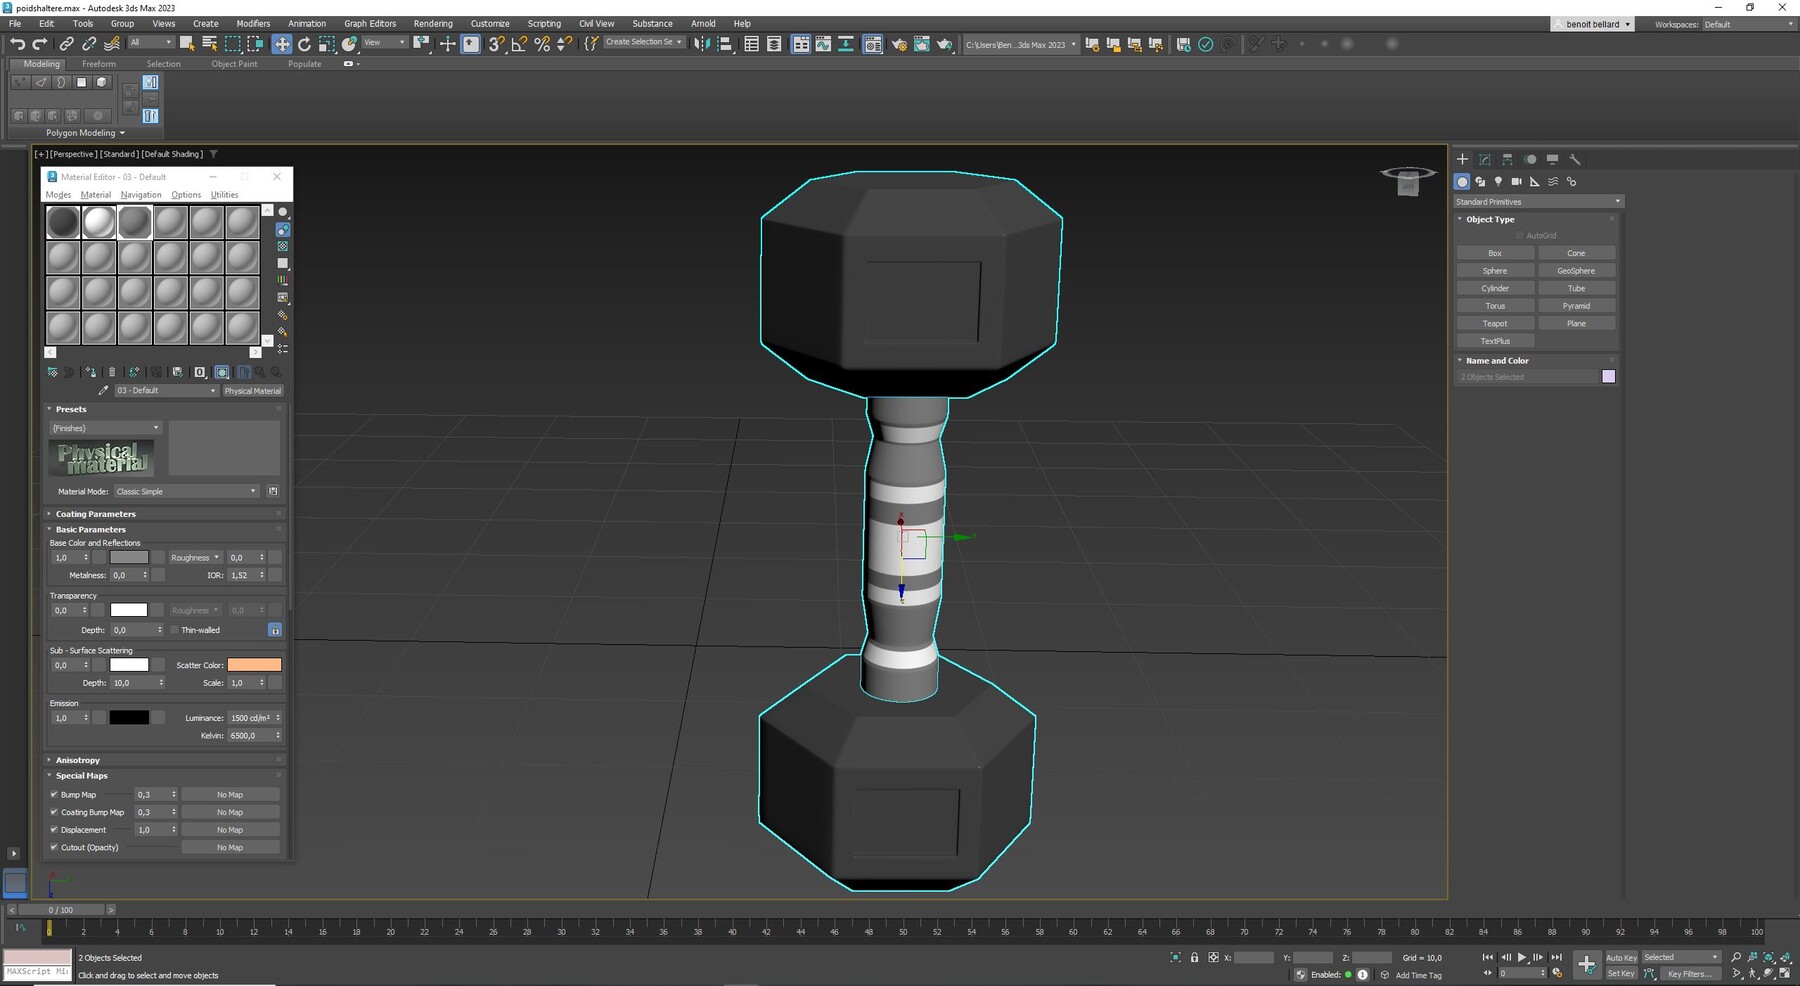This screenshot has width=1800, height=986.
Task: Click the No Map button for Displacement
Action: point(229,829)
